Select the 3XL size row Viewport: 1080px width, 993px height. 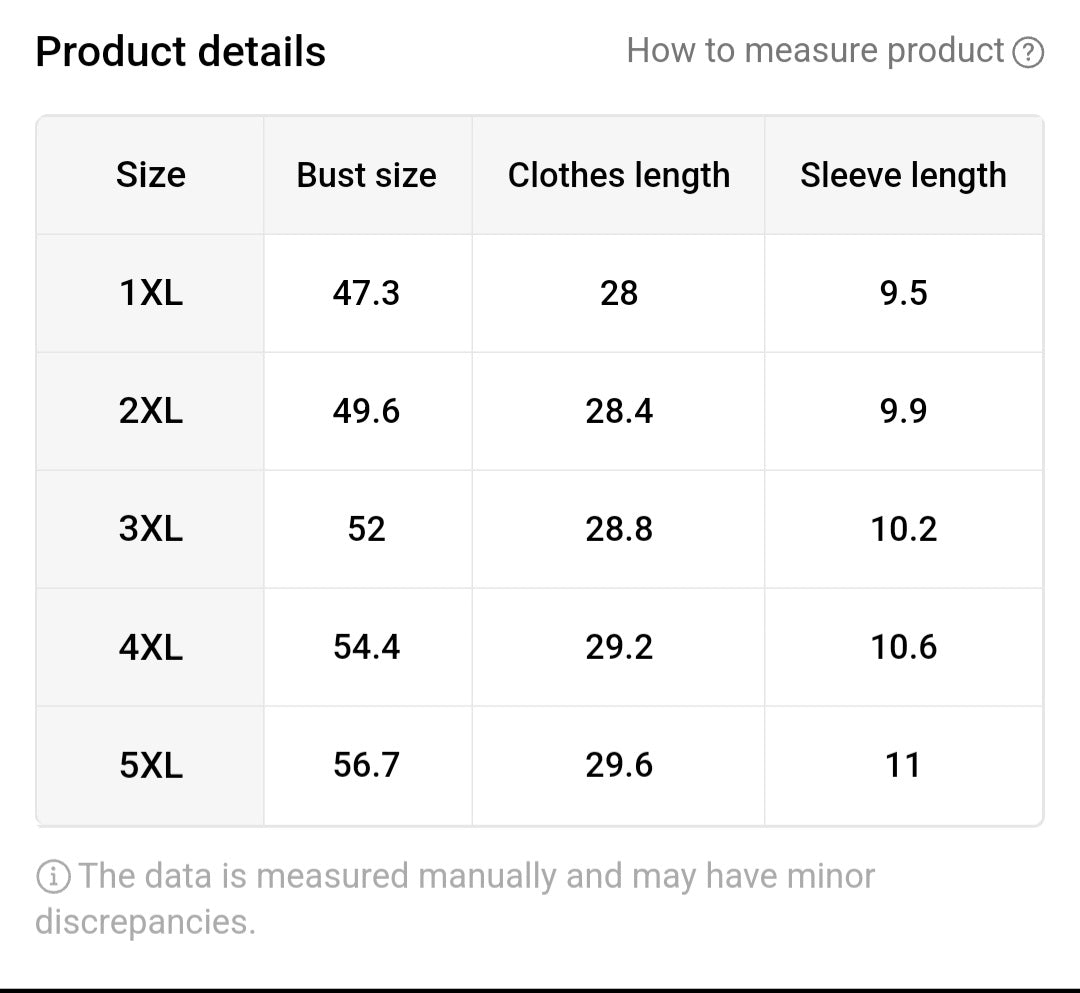point(150,529)
